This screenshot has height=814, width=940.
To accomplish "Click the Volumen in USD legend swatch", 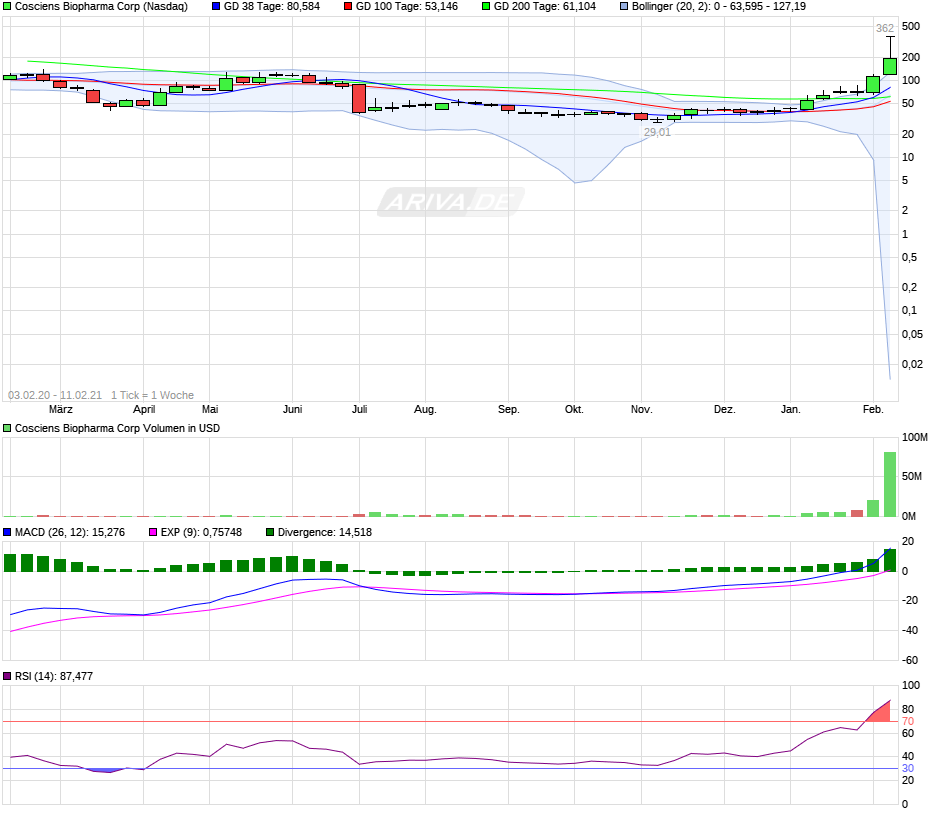I will coord(7,428).
